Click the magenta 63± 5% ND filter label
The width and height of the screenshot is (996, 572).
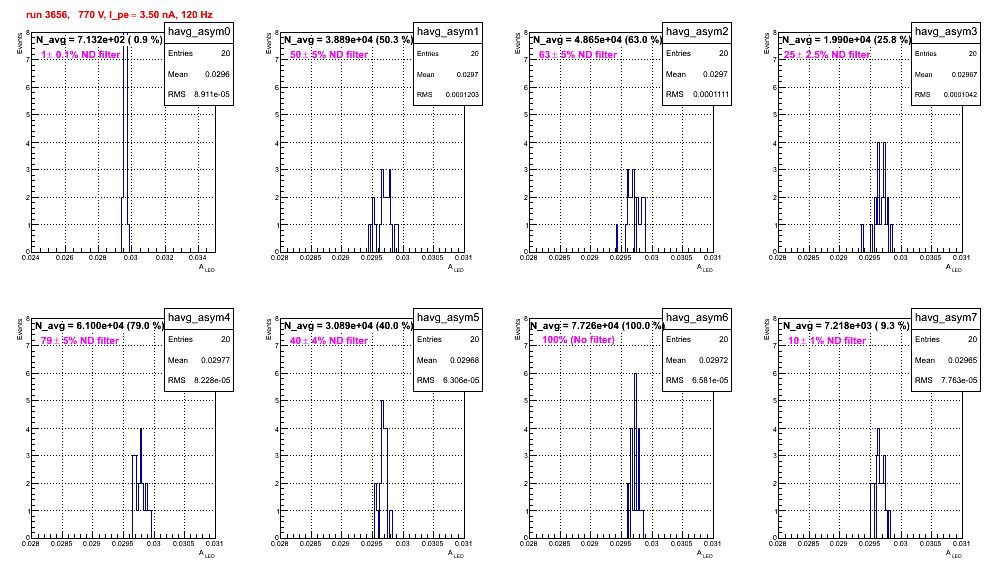[578, 55]
